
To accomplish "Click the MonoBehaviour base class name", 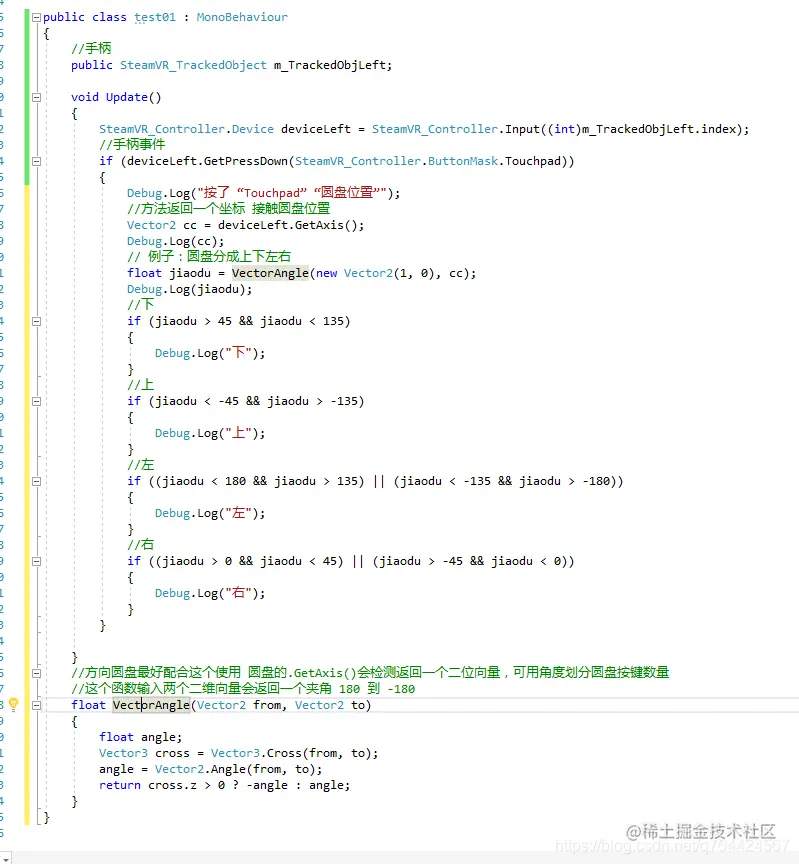I will click(x=242, y=17).
